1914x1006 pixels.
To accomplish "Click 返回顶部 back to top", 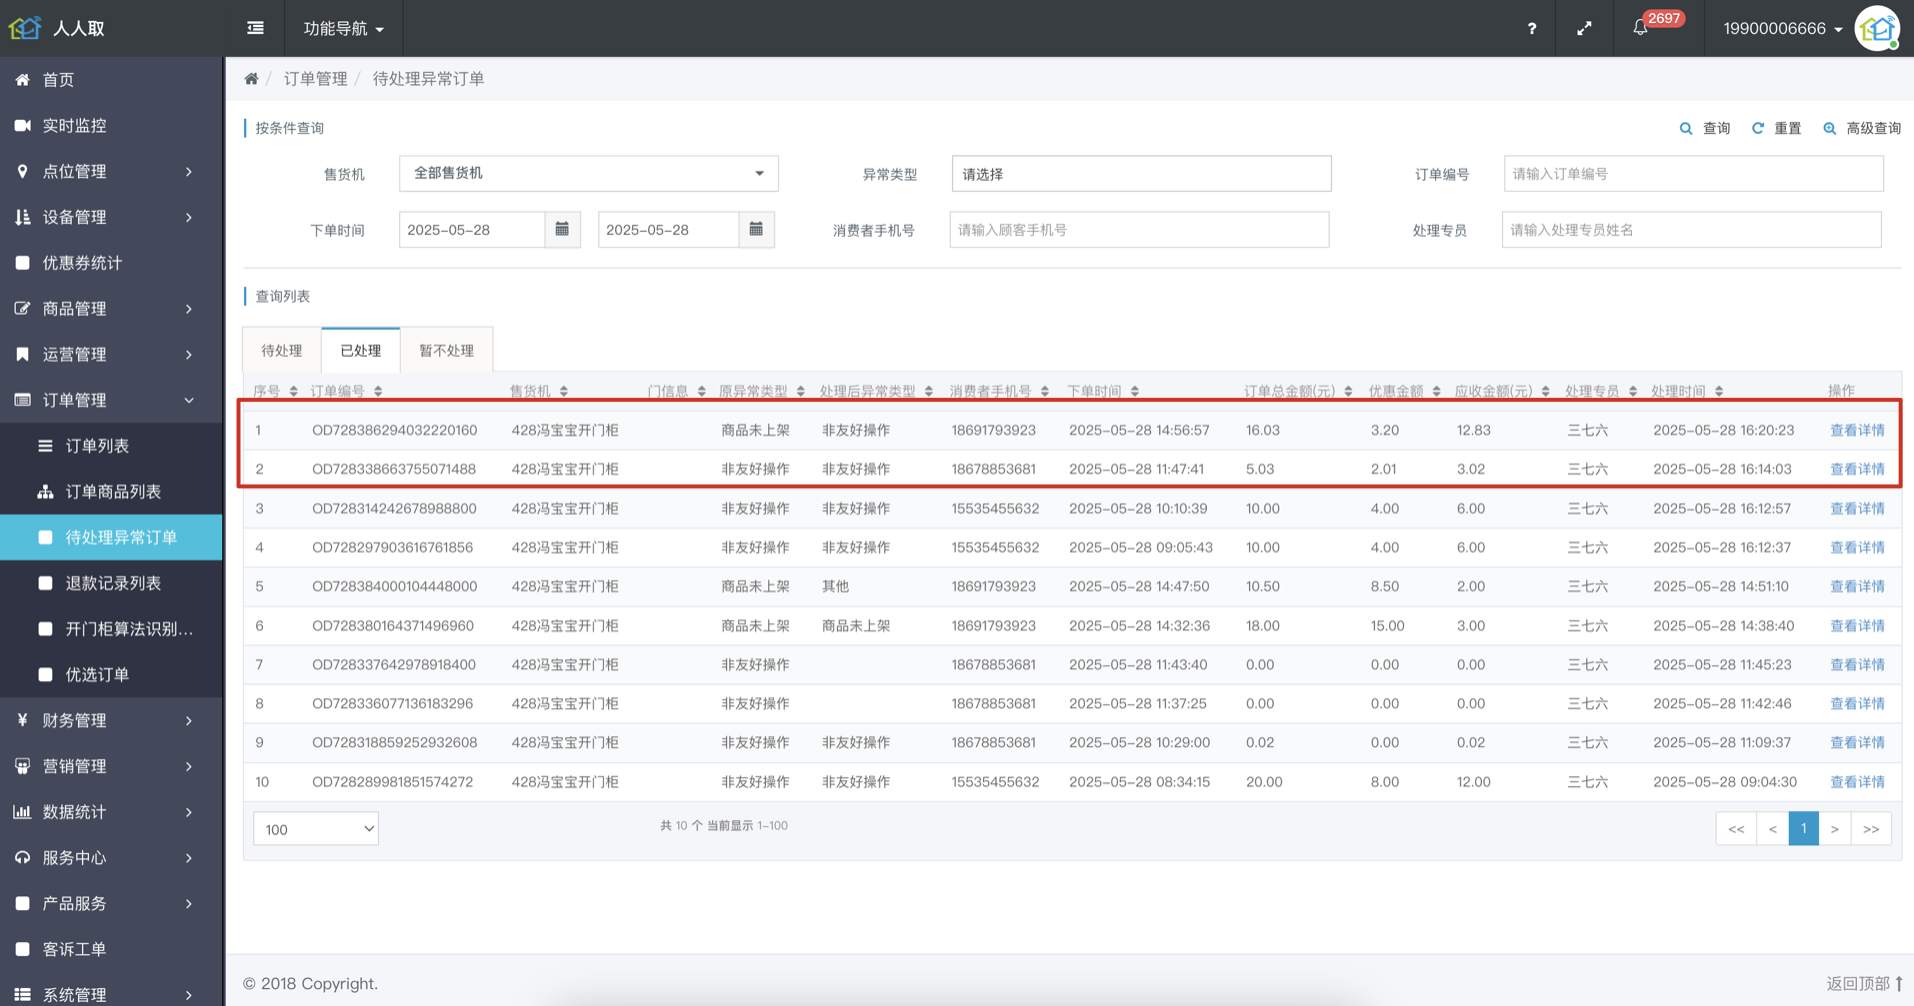I will click(1865, 984).
